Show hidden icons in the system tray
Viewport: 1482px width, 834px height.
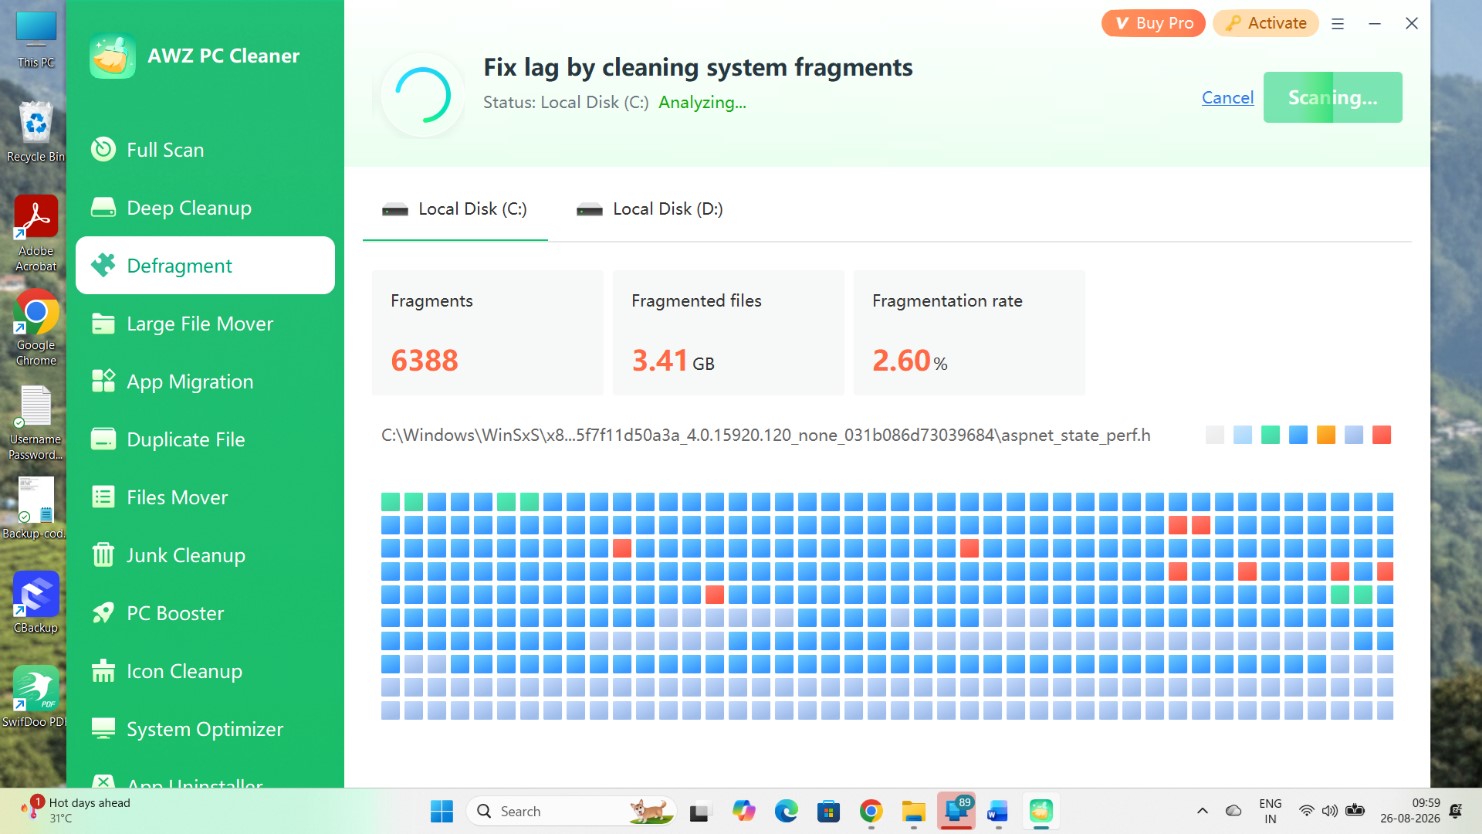[x=1202, y=811]
